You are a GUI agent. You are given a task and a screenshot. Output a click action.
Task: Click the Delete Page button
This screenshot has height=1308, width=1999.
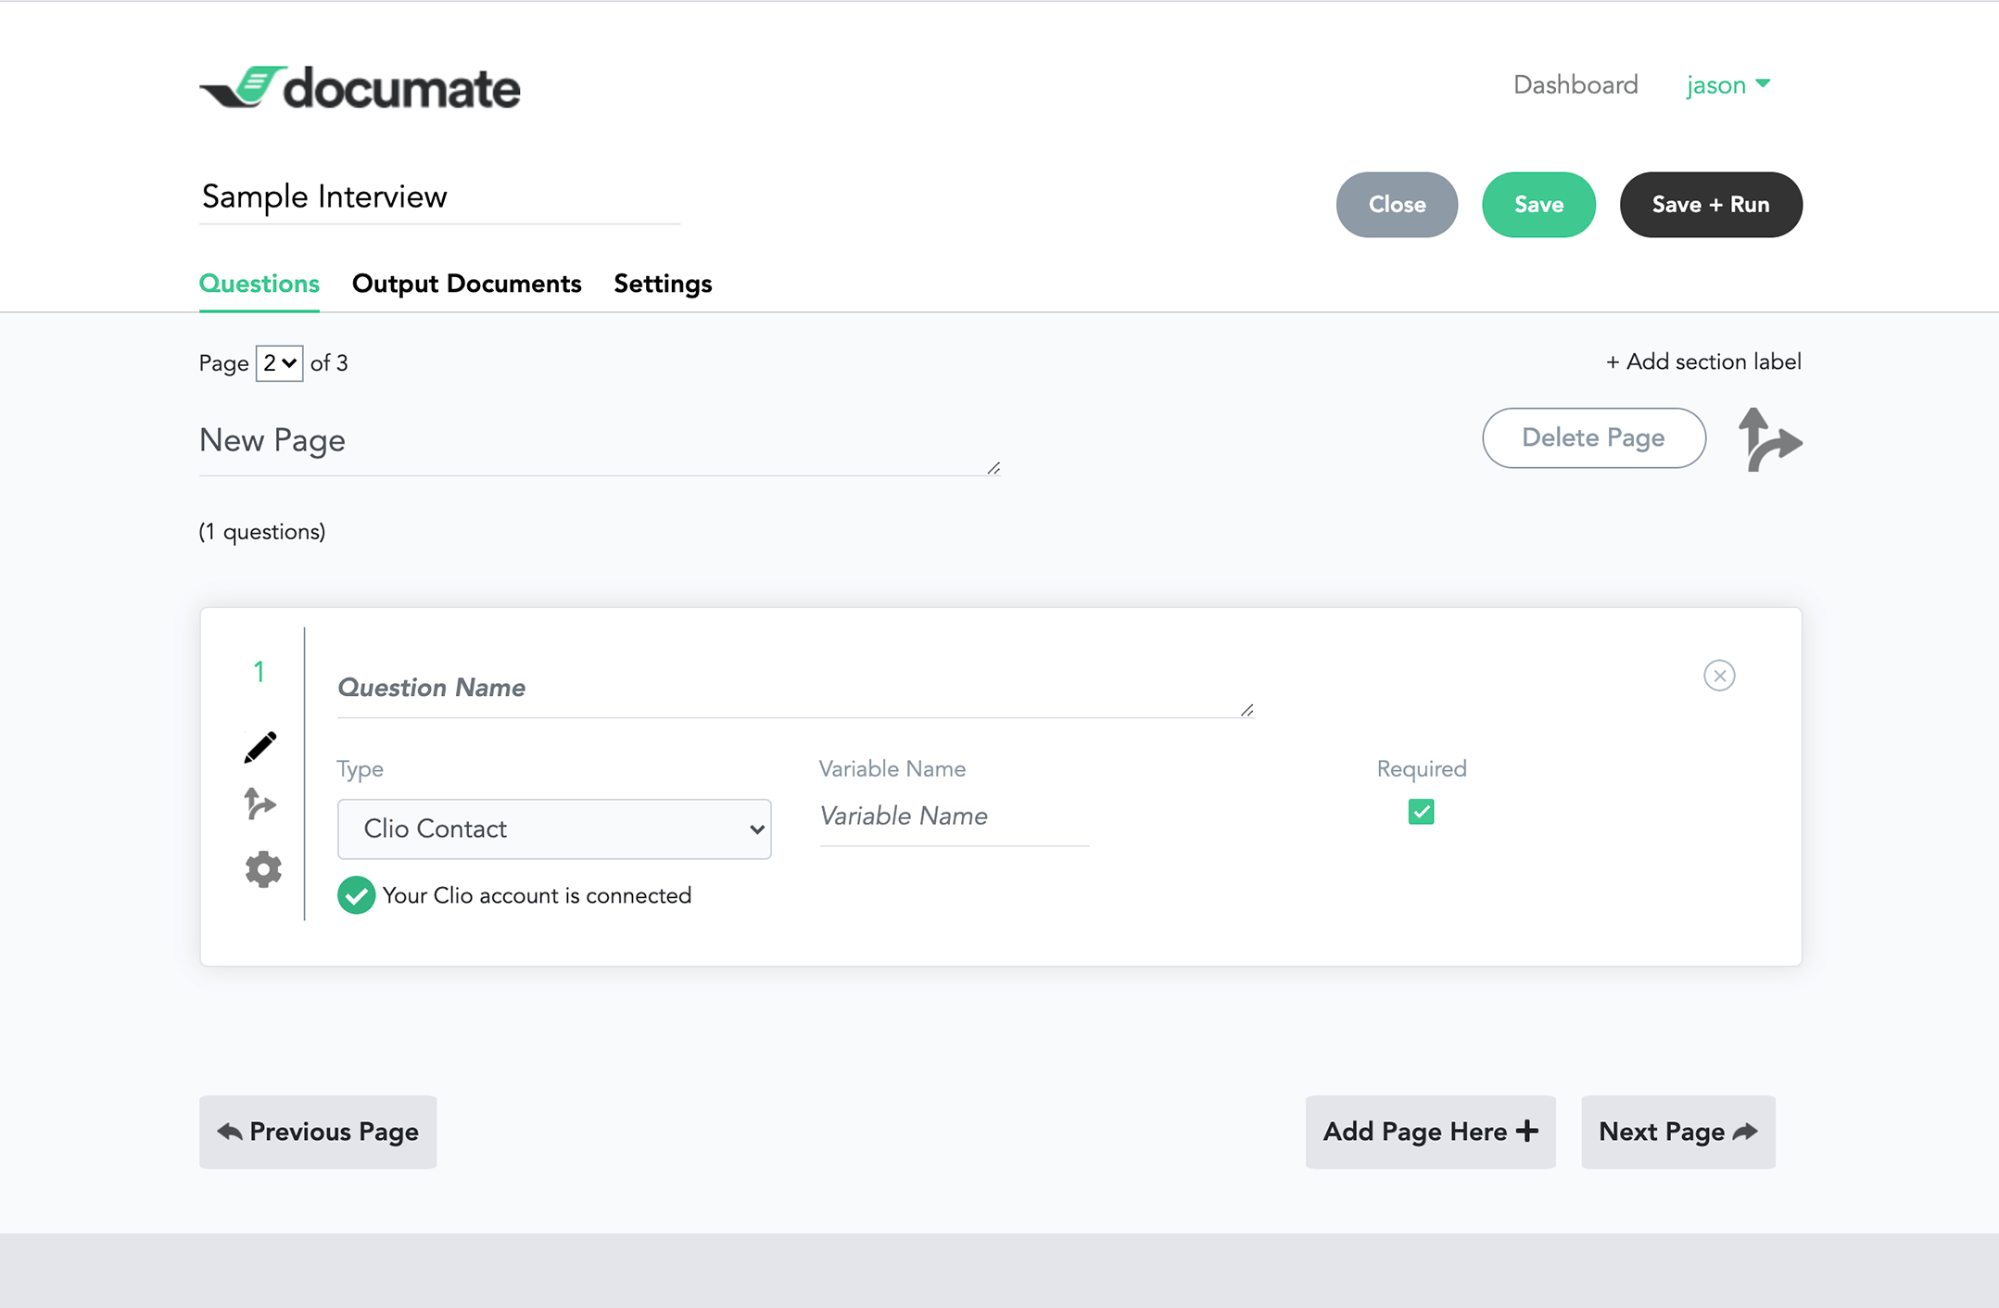click(1593, 438)
